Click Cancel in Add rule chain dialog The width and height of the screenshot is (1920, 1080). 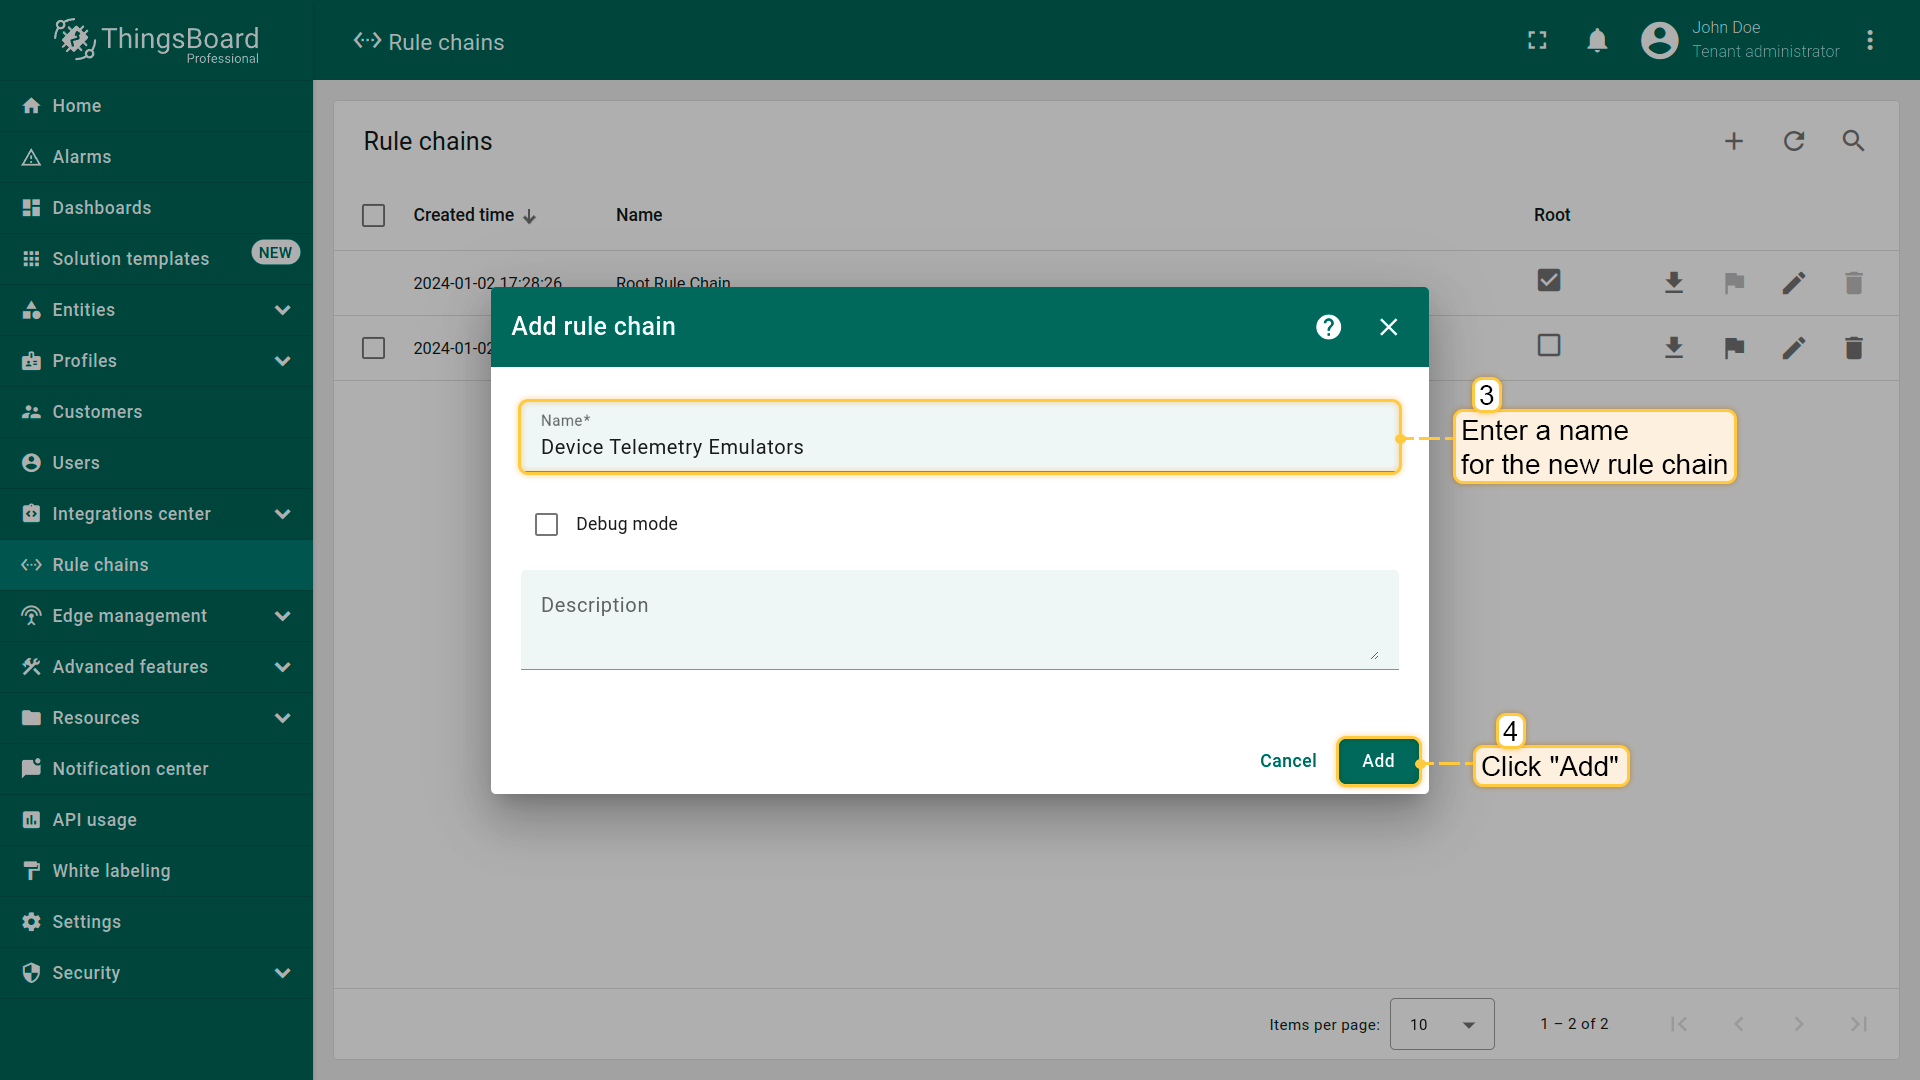click(x=1288, y=761)
